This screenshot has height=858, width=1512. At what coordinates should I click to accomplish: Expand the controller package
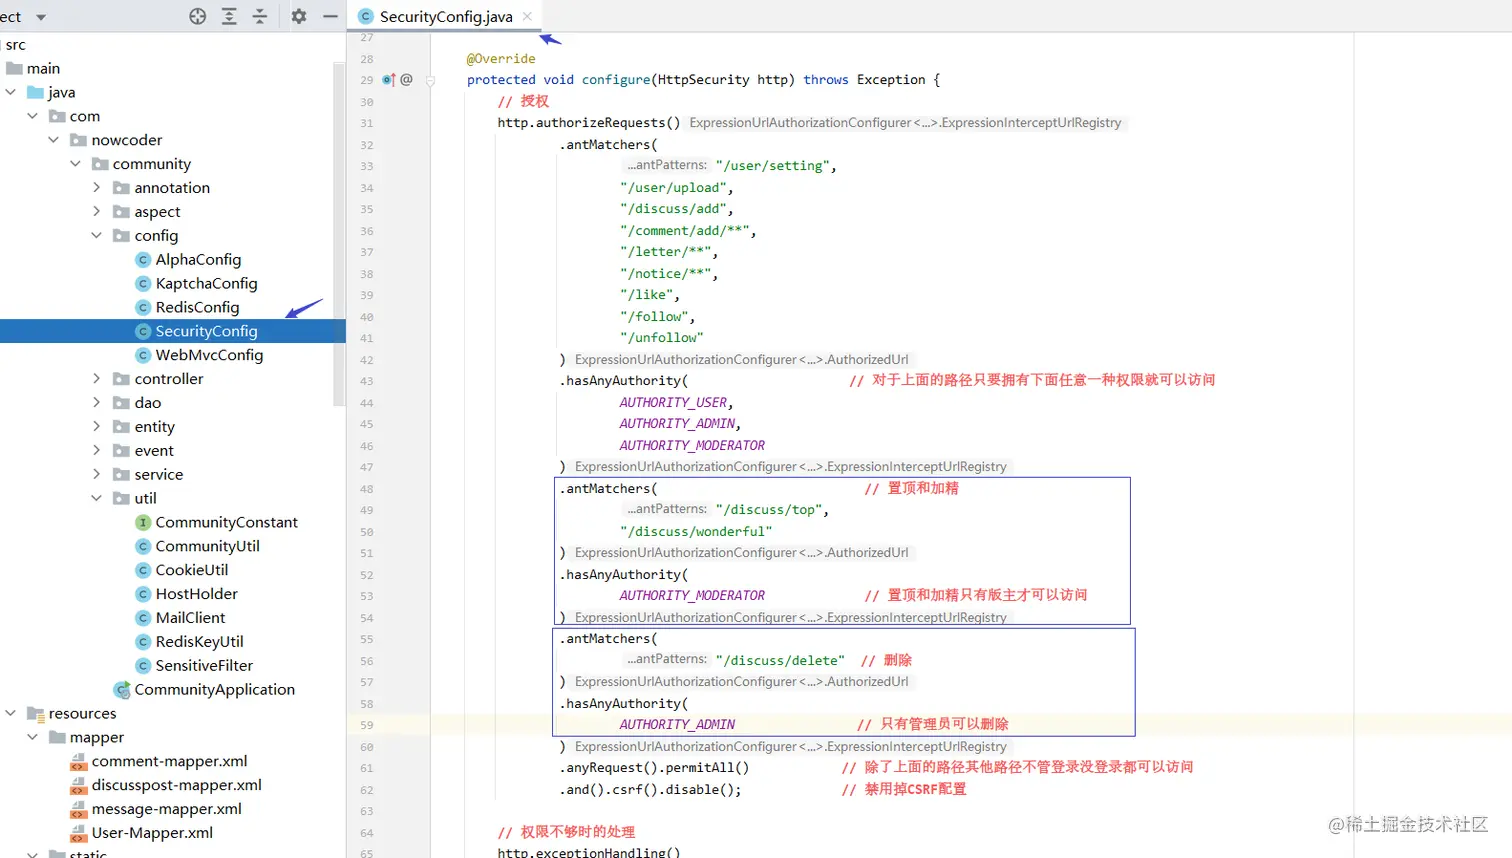pyautogui.click(x=96, y=379)
